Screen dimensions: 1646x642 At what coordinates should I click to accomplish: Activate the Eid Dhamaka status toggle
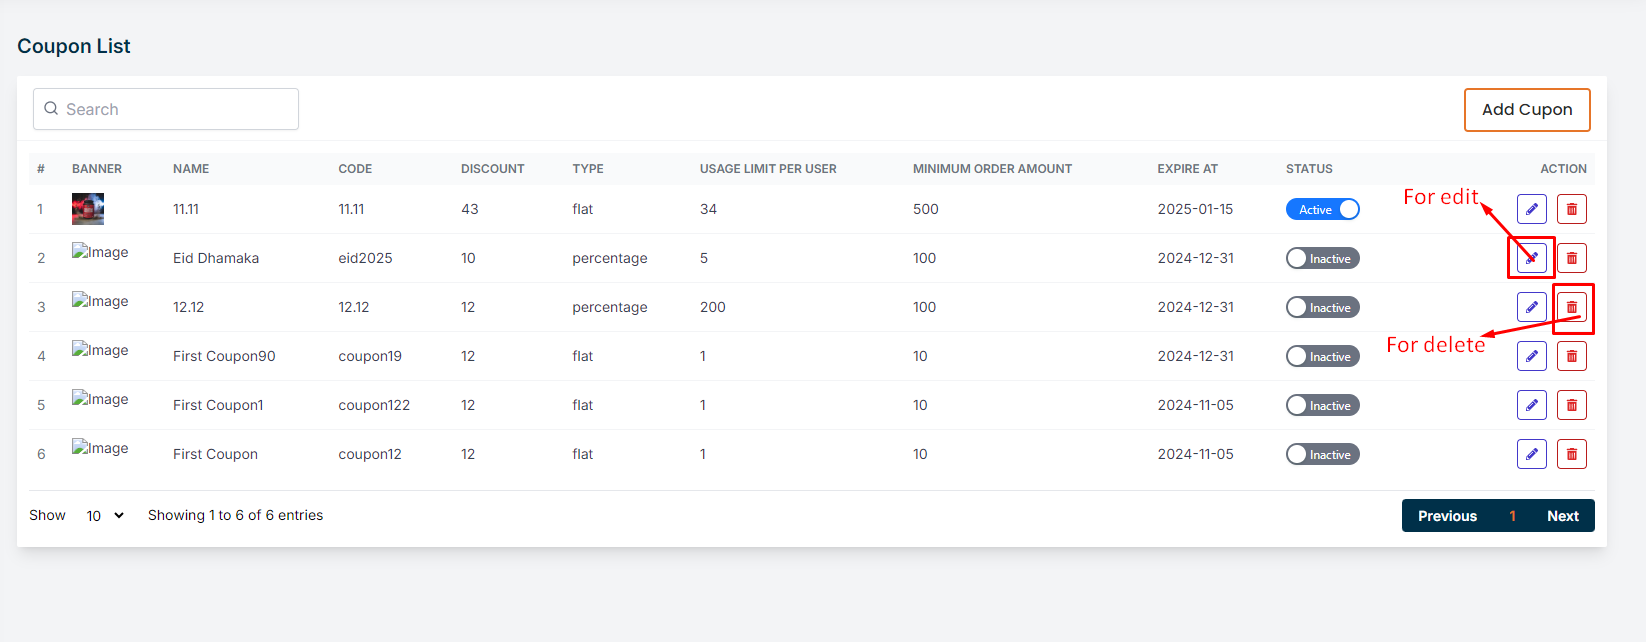pyautogui.click(x=1322, y=258)
